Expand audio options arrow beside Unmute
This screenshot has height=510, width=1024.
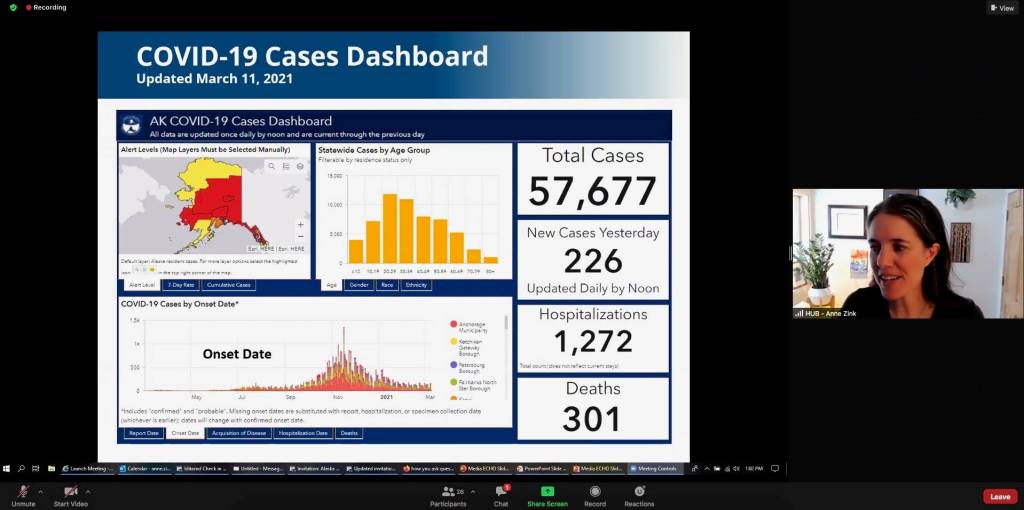[x=41, y=491]
